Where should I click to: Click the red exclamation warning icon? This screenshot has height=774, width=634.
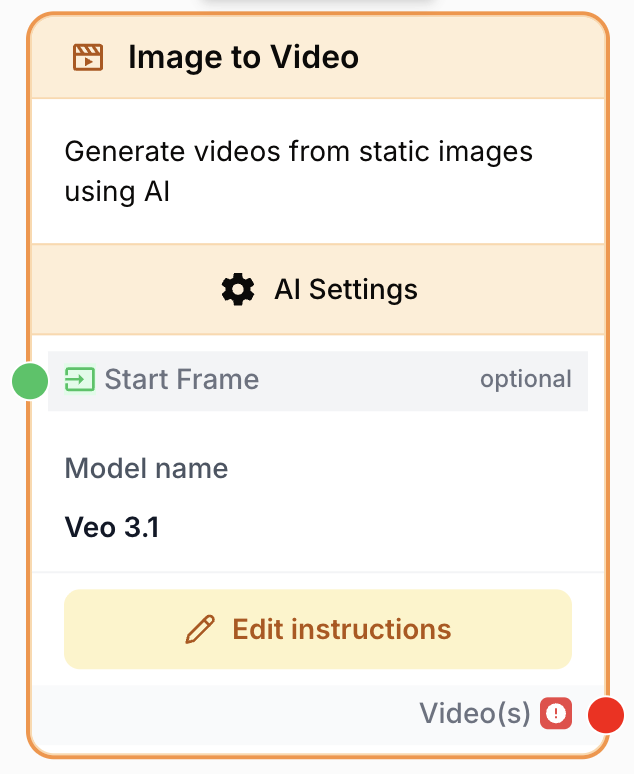coord(556,713)
